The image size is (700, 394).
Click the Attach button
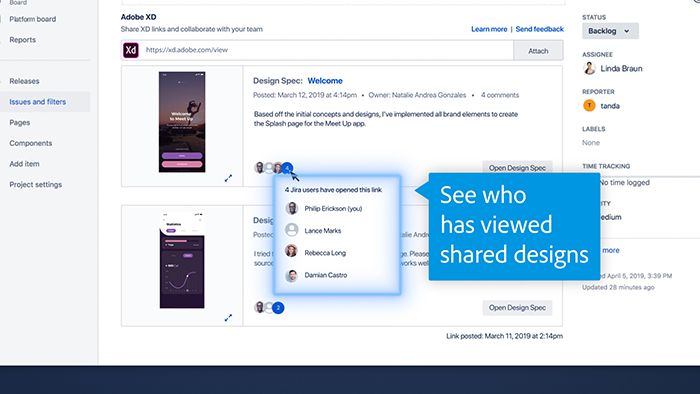click(x=538, y=51)
